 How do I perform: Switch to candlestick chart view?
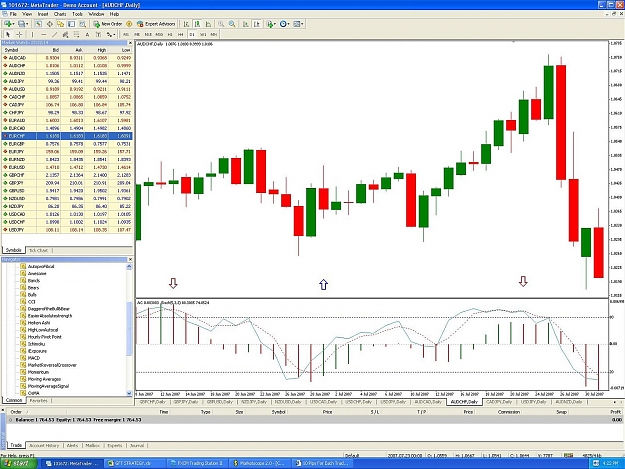(197, 24)
